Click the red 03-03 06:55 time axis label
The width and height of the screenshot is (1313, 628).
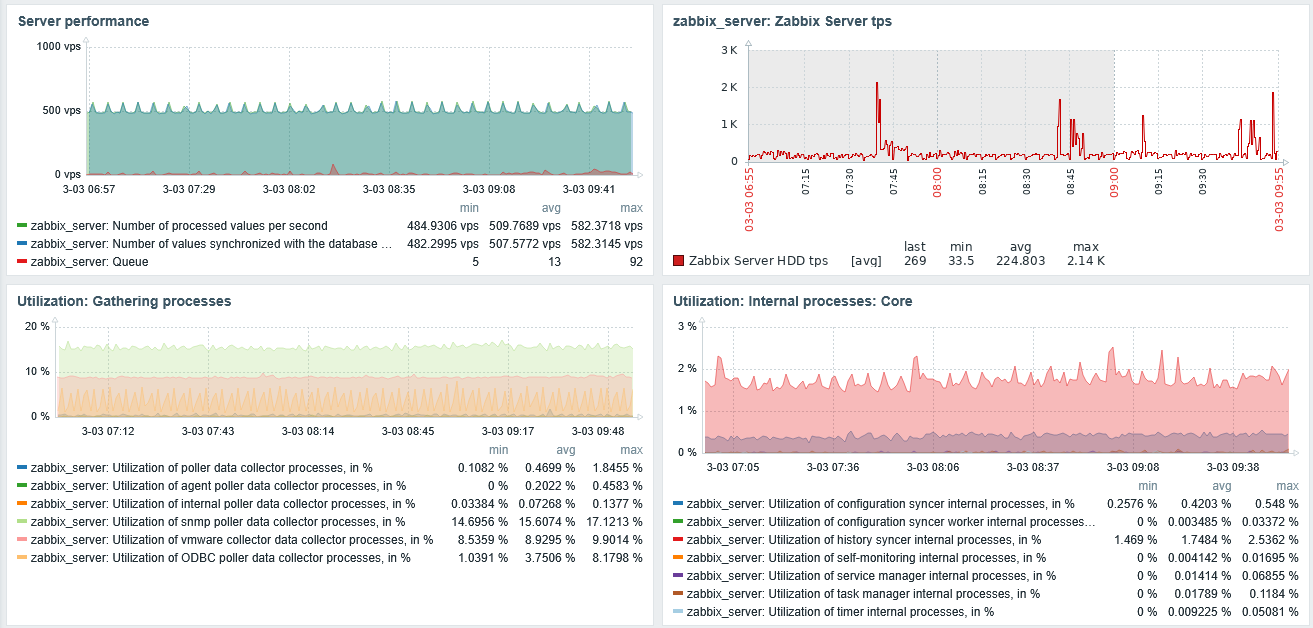coord(750,199)
